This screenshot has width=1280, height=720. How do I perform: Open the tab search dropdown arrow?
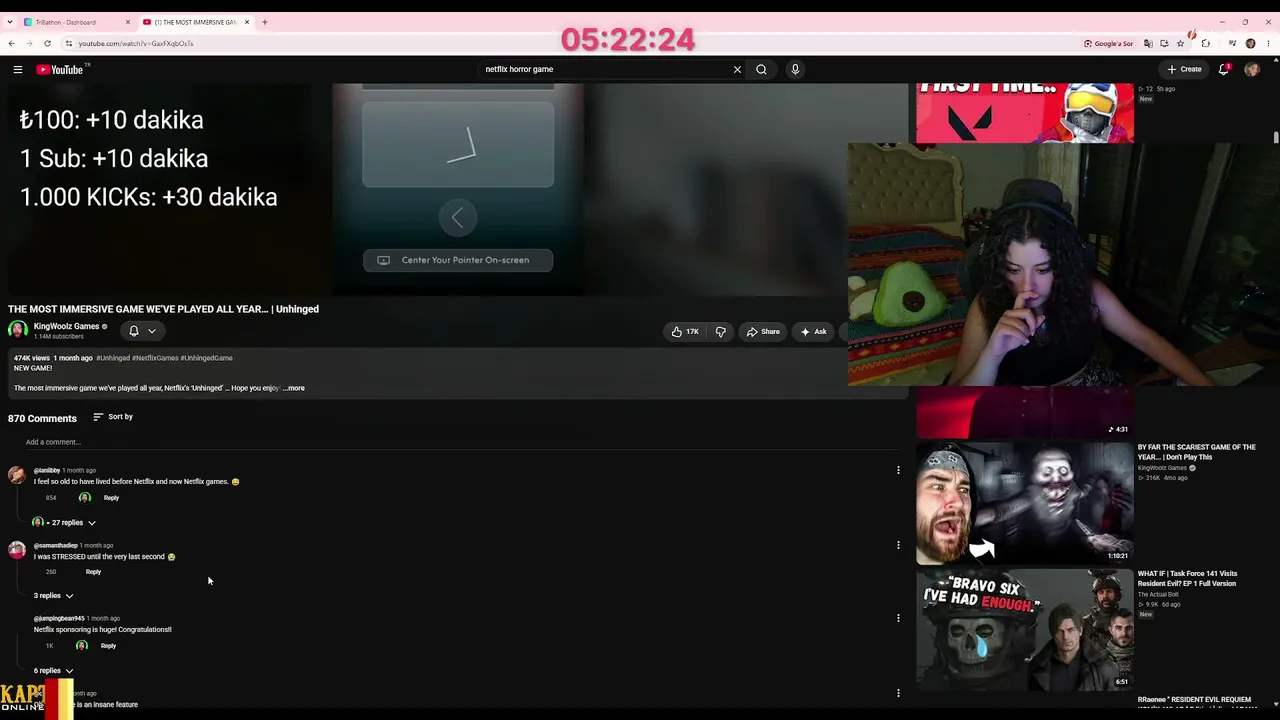click(9, 22)
